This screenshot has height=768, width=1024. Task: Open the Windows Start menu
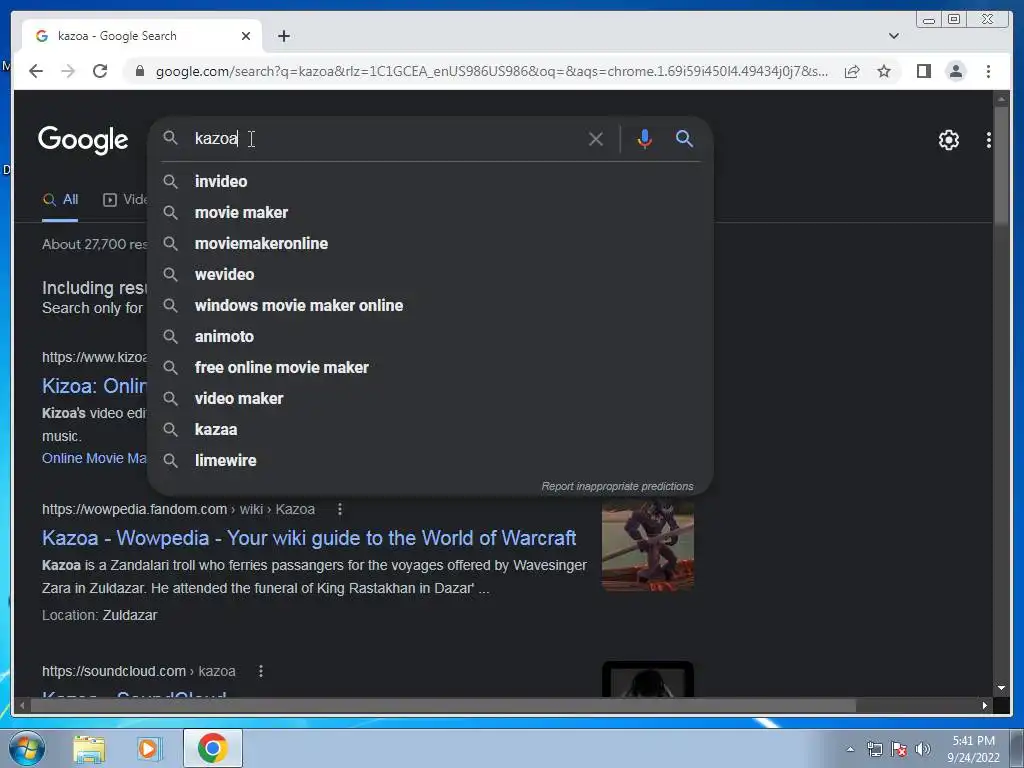coord(27,748)
